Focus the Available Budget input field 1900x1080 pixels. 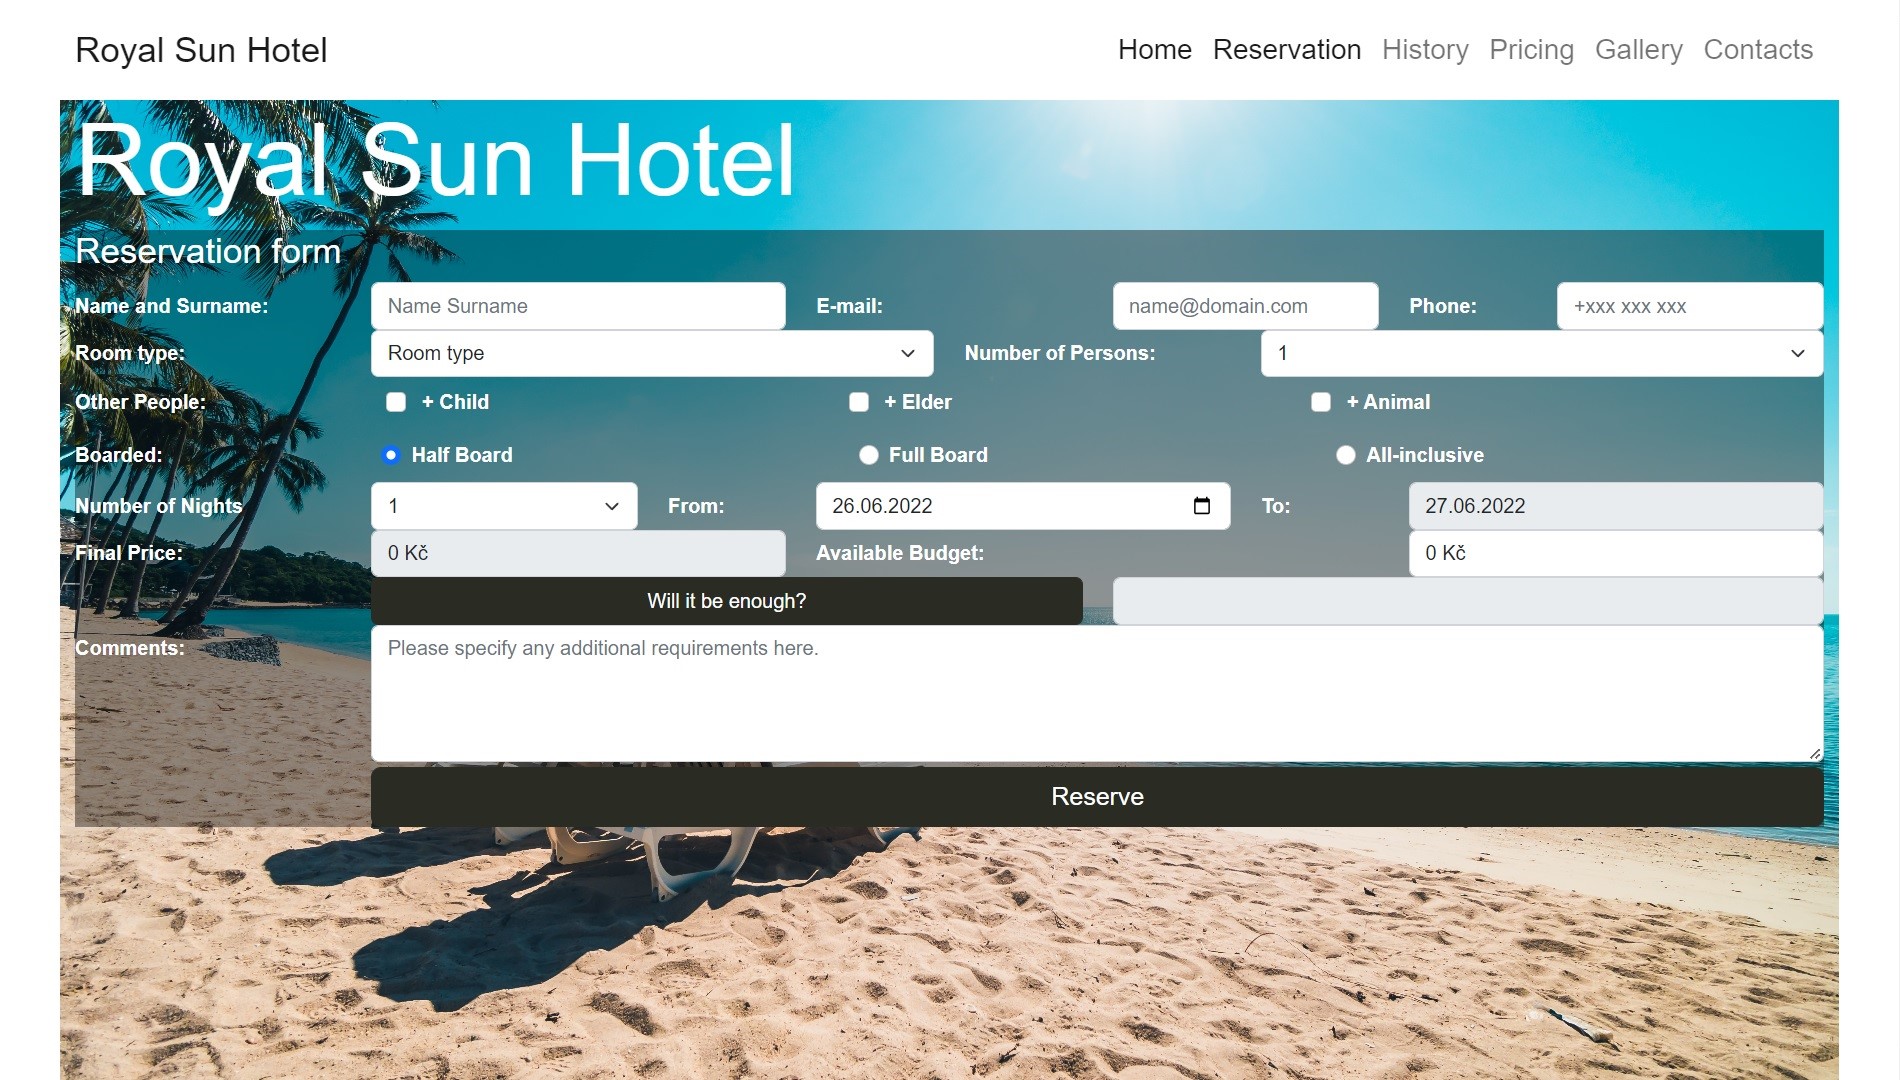click(1616, 553)
